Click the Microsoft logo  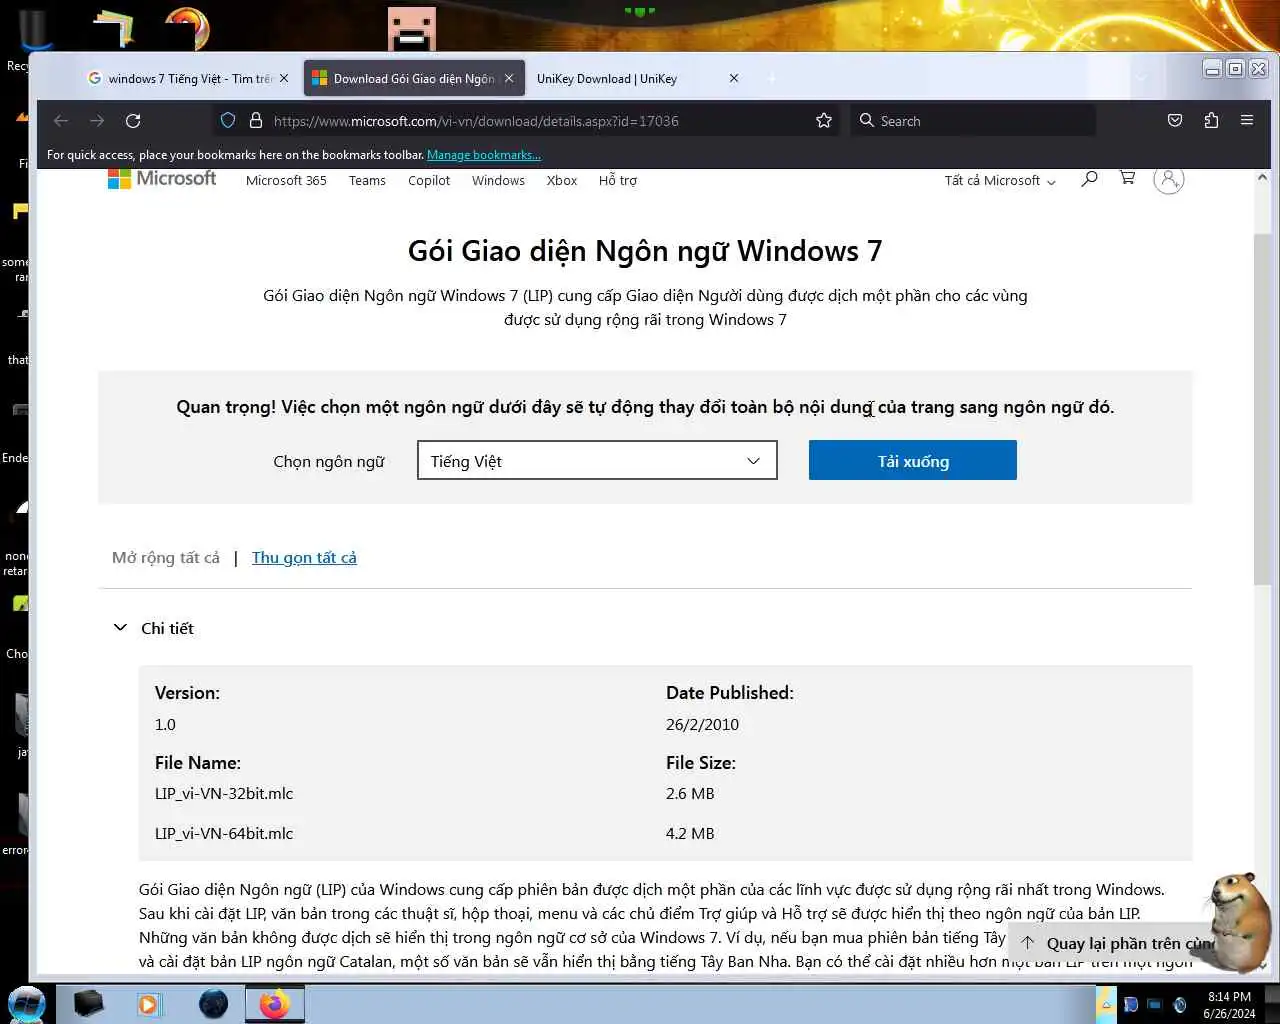coord(162,179)
